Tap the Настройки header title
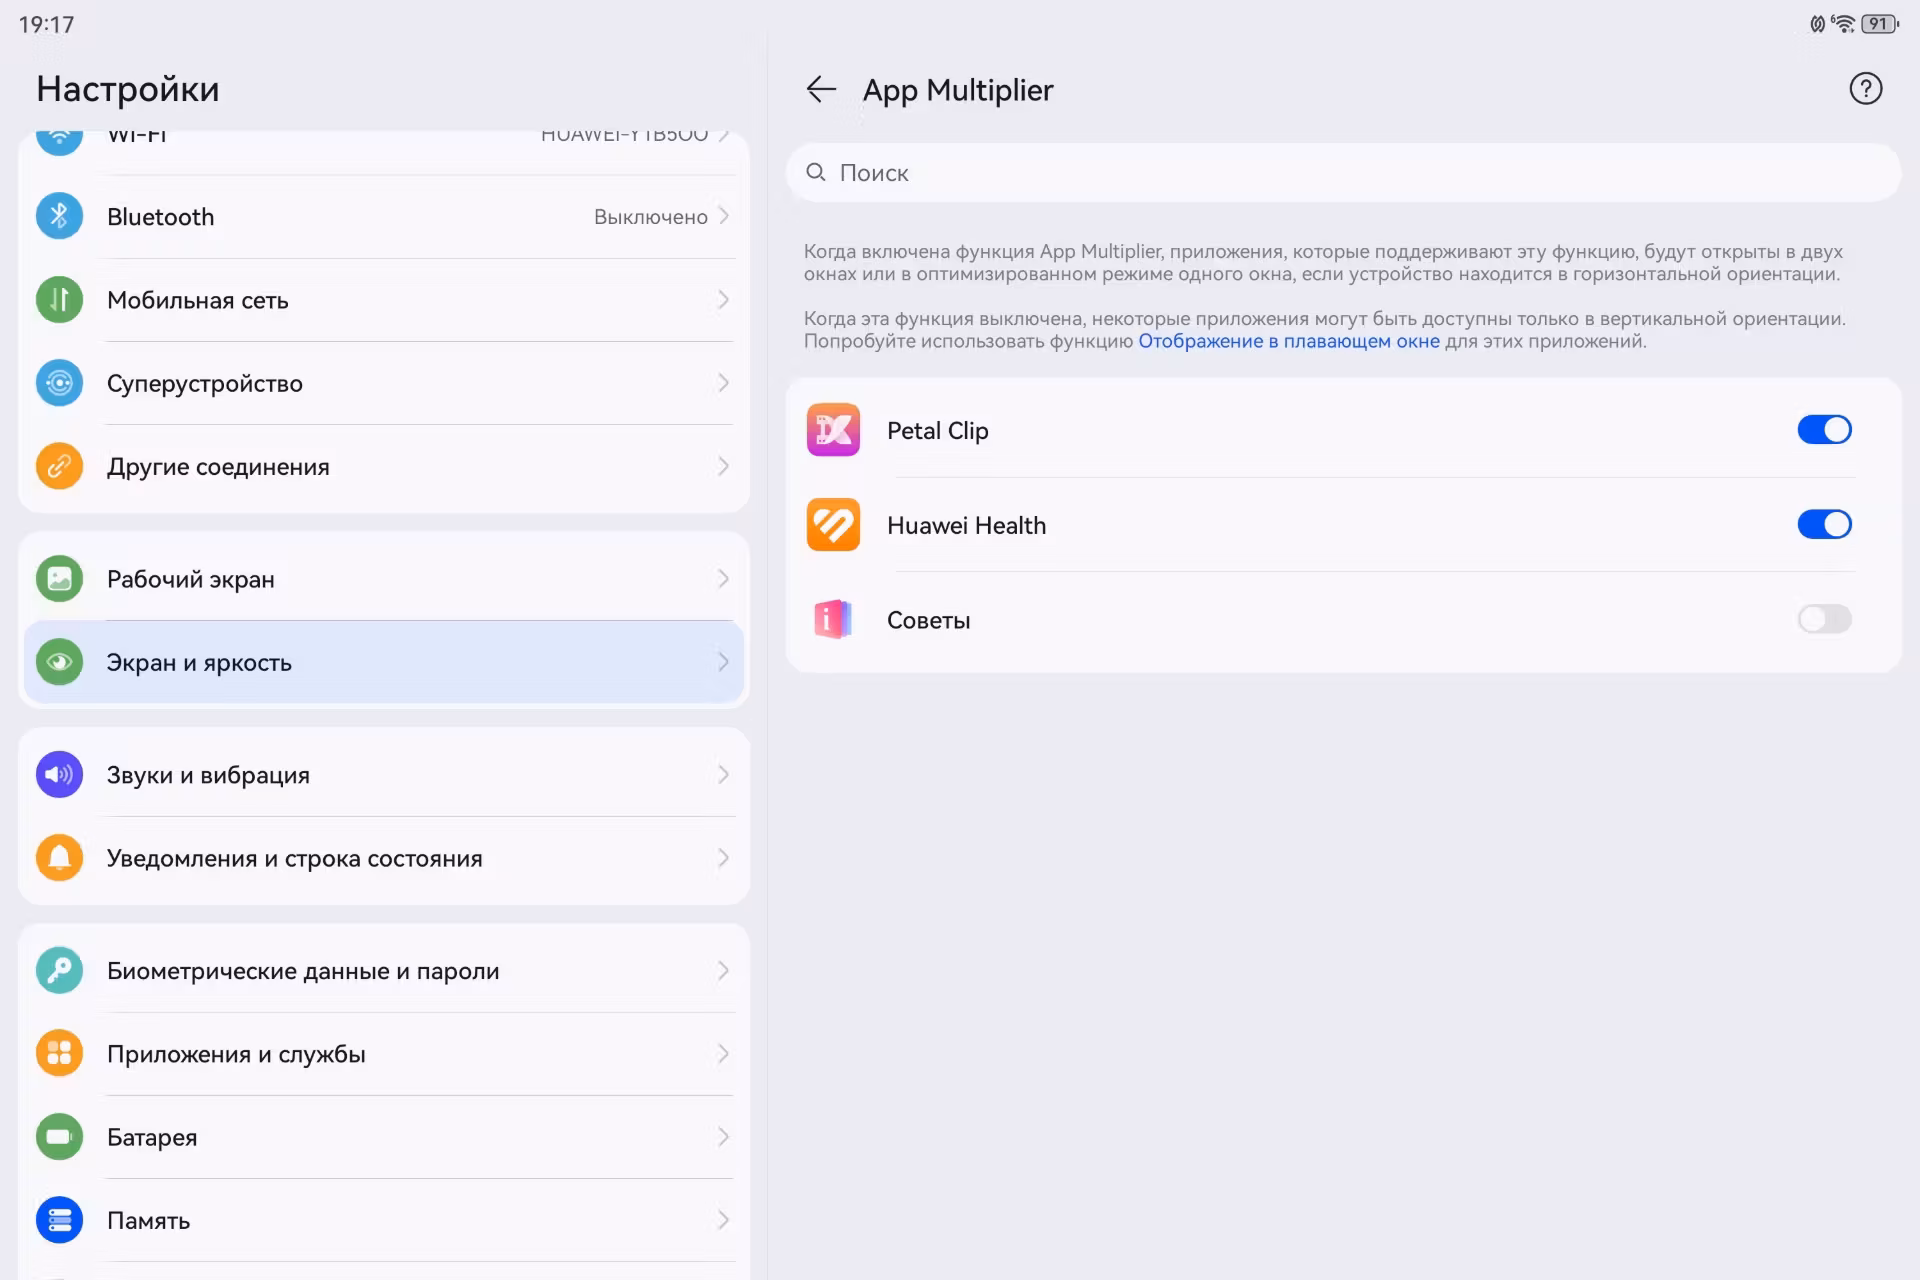This screenshot has height=1280, width=1920. point(128,89)
